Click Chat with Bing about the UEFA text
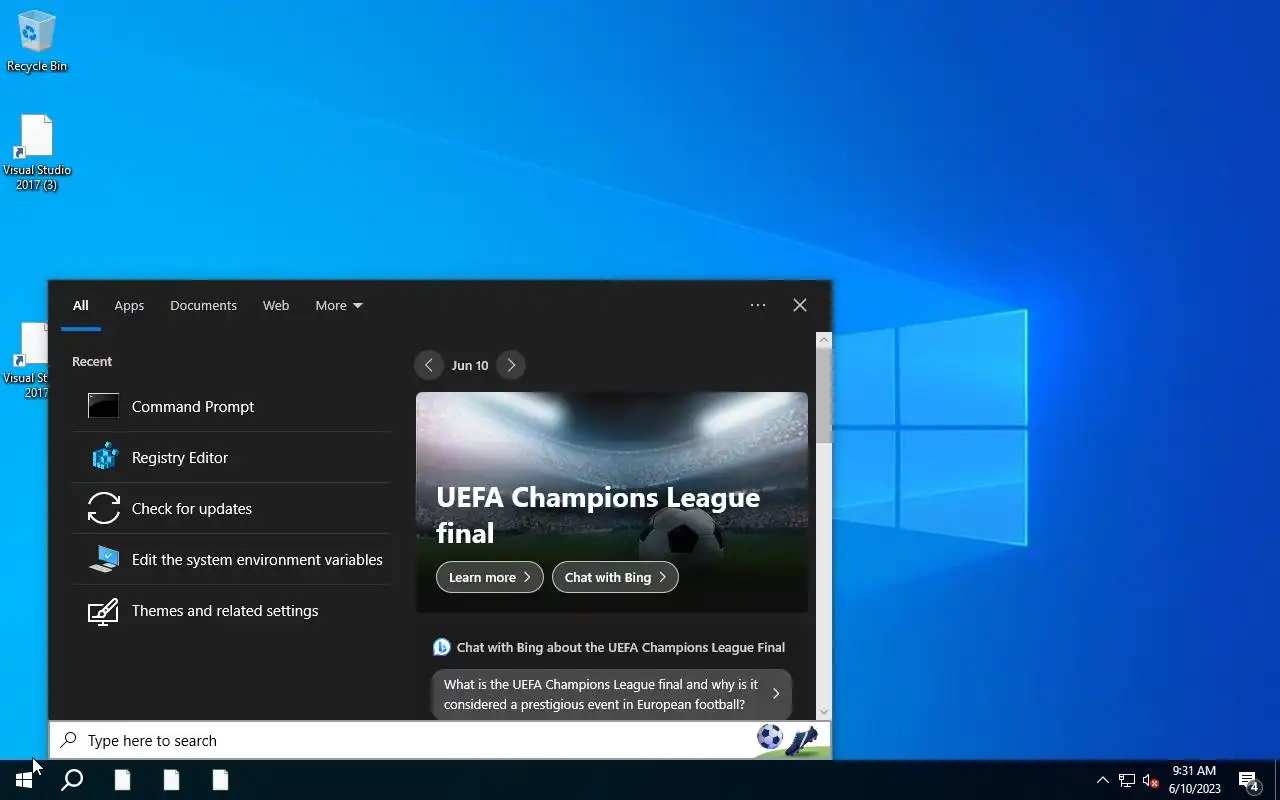The width and height of the screenshot is (1280, 800). click(620, 647)
